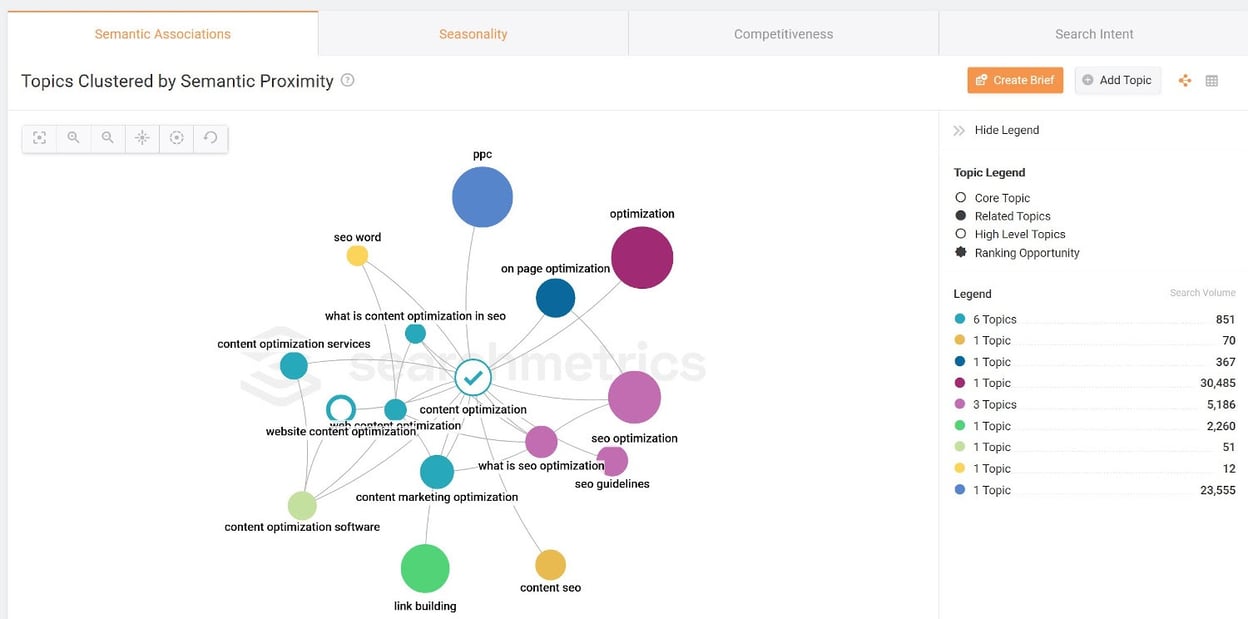This screenshot has width=1248, height=619.
Task: Click the circular target icon in the toolbar
Action: pos(176,138)
